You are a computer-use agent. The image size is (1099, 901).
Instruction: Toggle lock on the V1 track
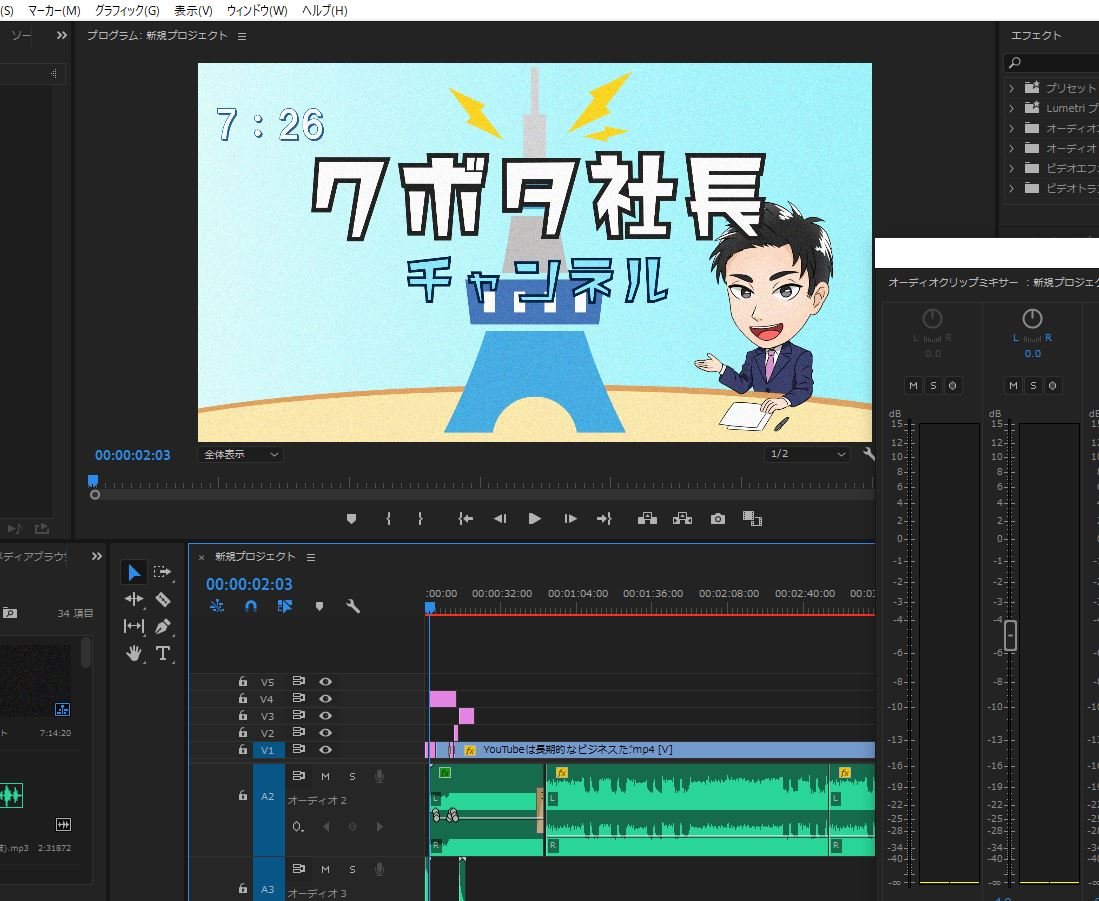tap(242, 750)
